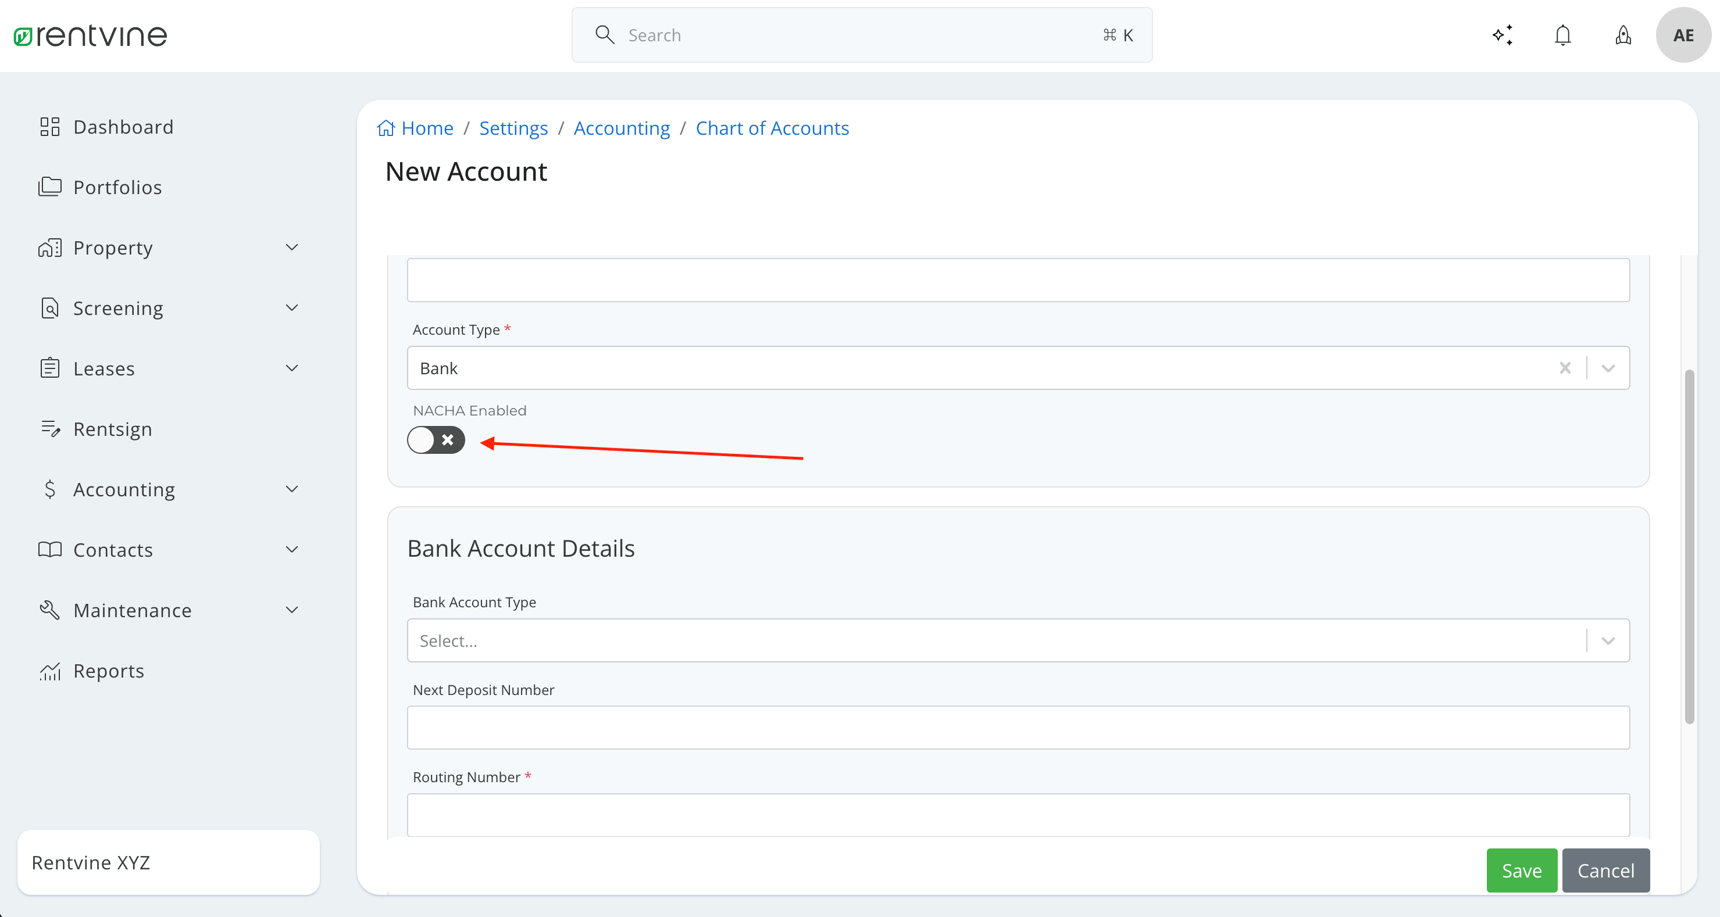This screenshot has width=1720, height=917.
Task: Open the AE profile avatar
Action: [x=1683, y=34]
